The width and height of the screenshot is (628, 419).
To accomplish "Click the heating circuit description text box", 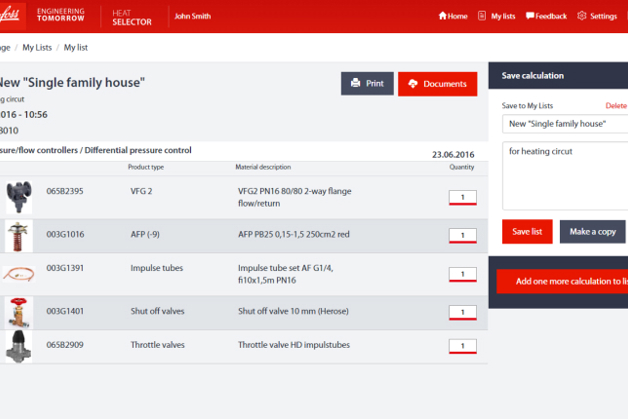I will 565,174.
